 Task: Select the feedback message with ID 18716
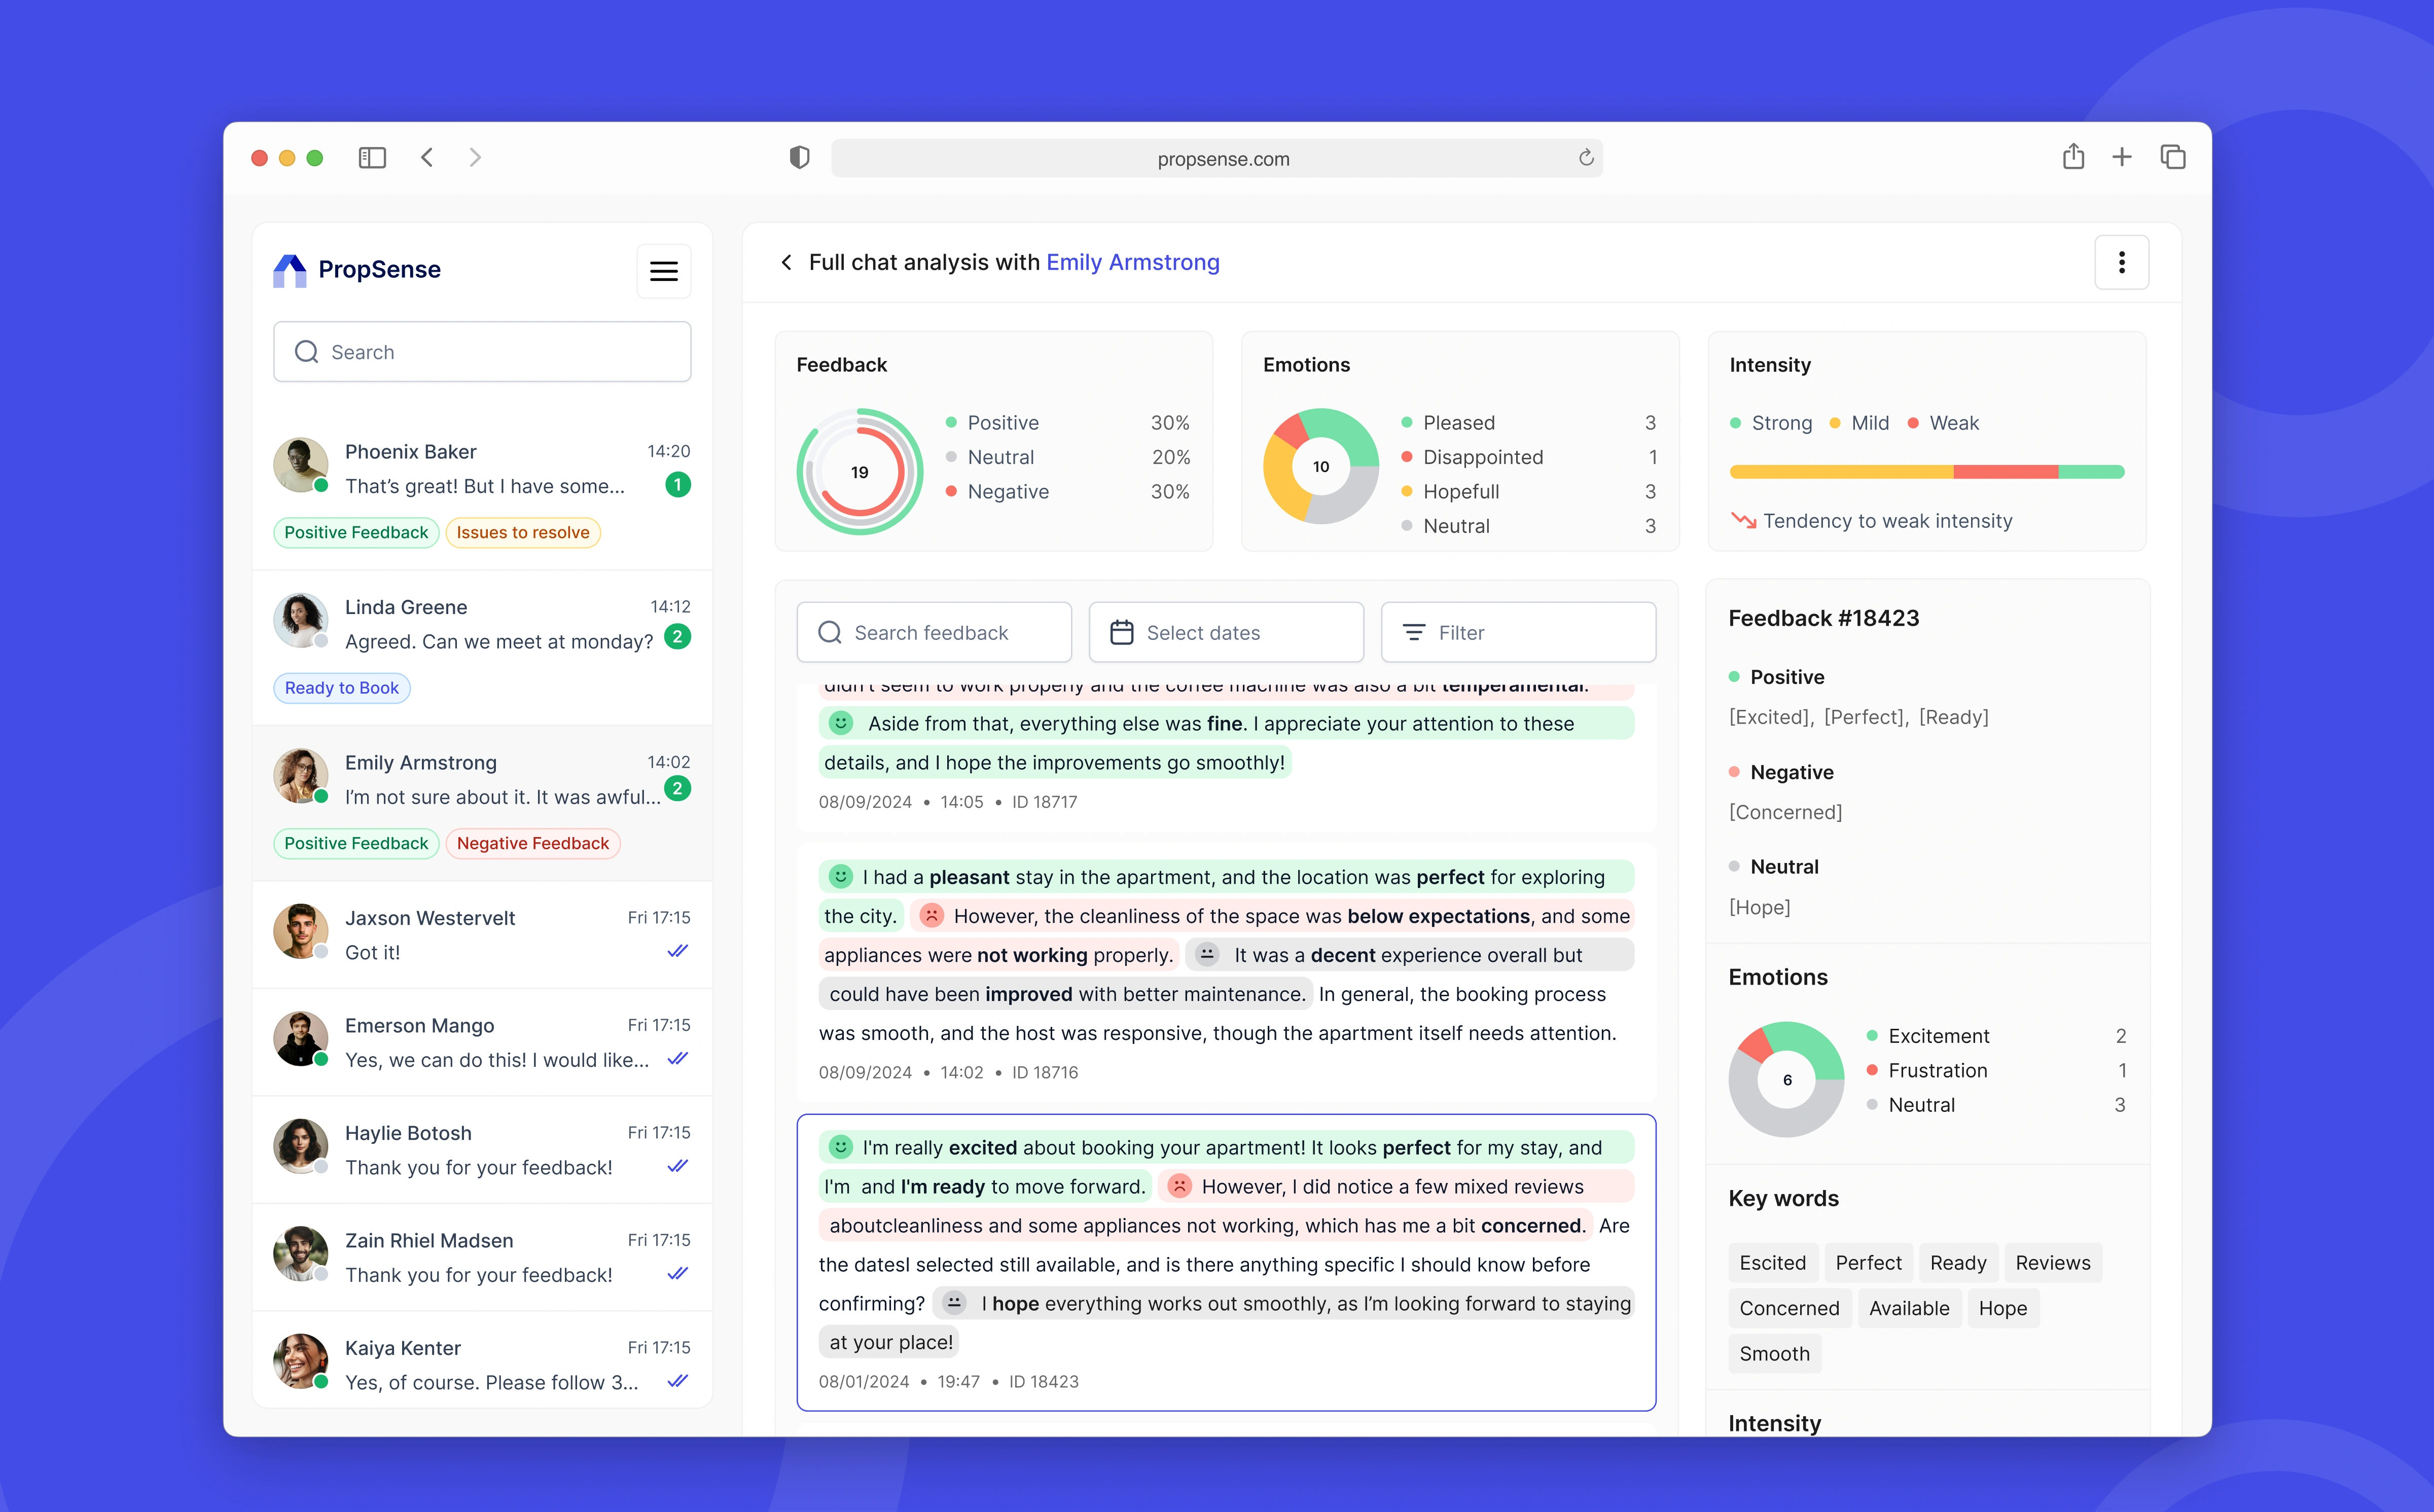(1226, 972)
